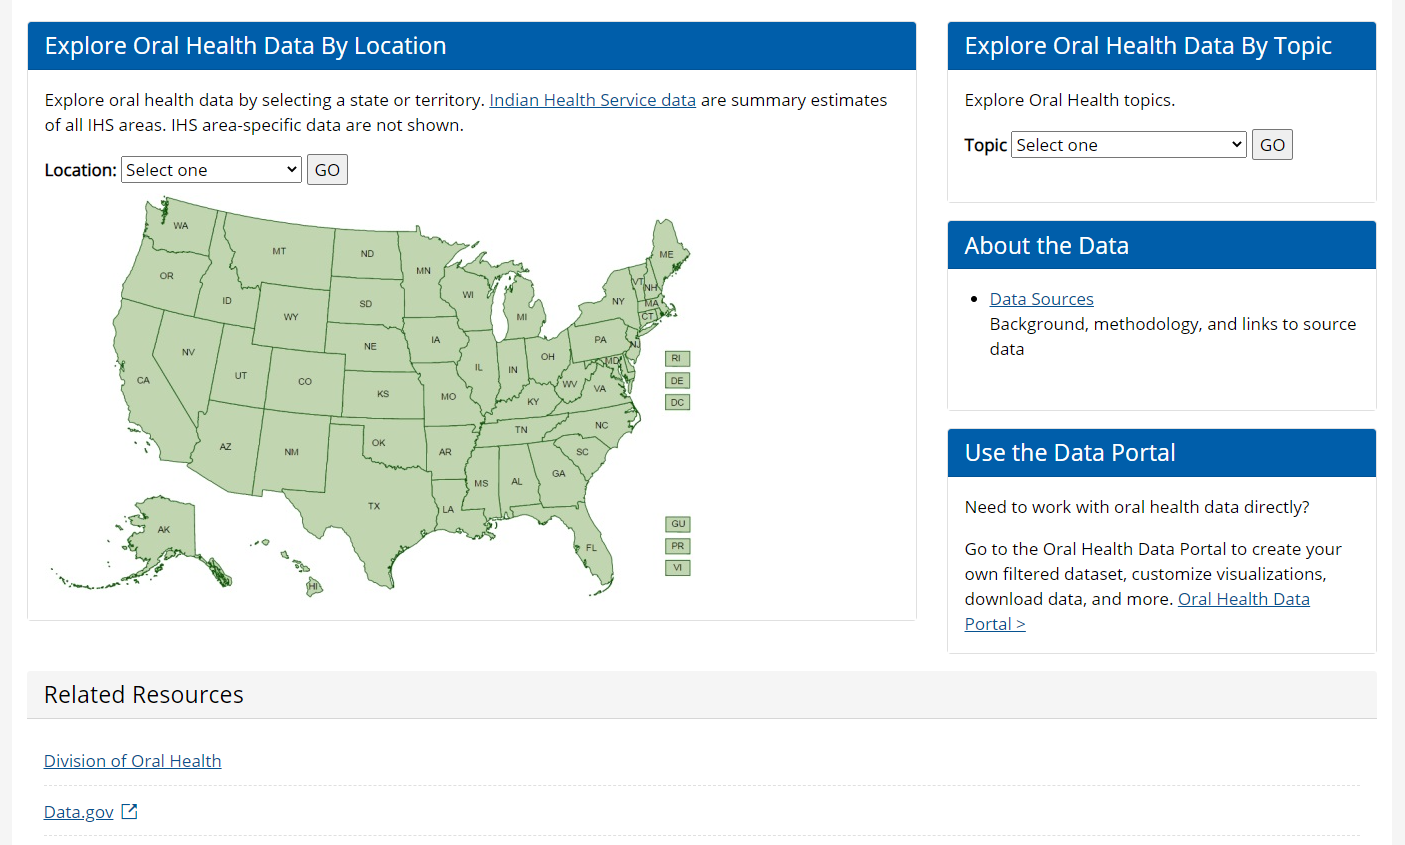Visit the Division of Oral Health link

point(133,761)
